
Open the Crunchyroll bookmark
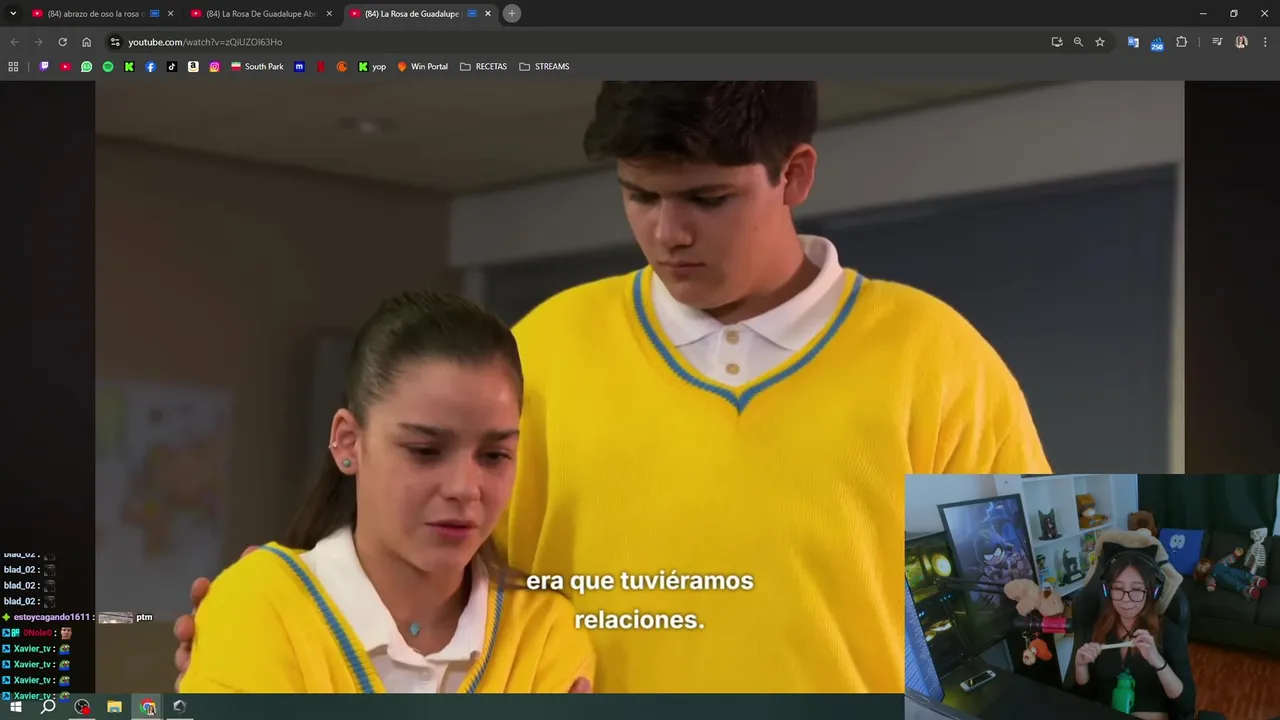click(342, 67)
